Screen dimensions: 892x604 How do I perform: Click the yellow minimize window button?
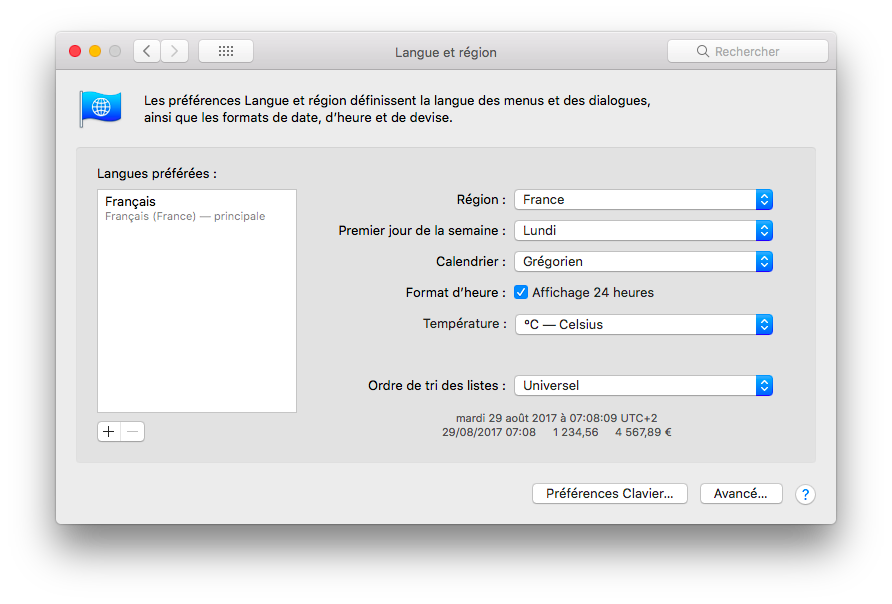point(95,51)
